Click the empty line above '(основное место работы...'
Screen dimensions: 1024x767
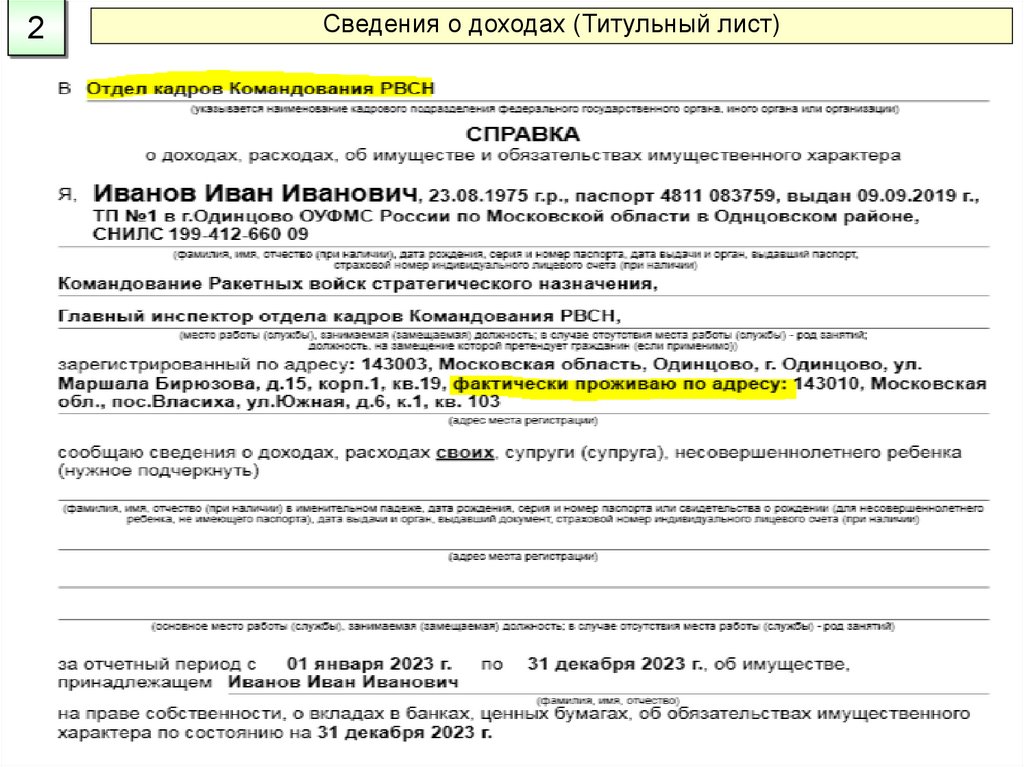click(524, 608)
